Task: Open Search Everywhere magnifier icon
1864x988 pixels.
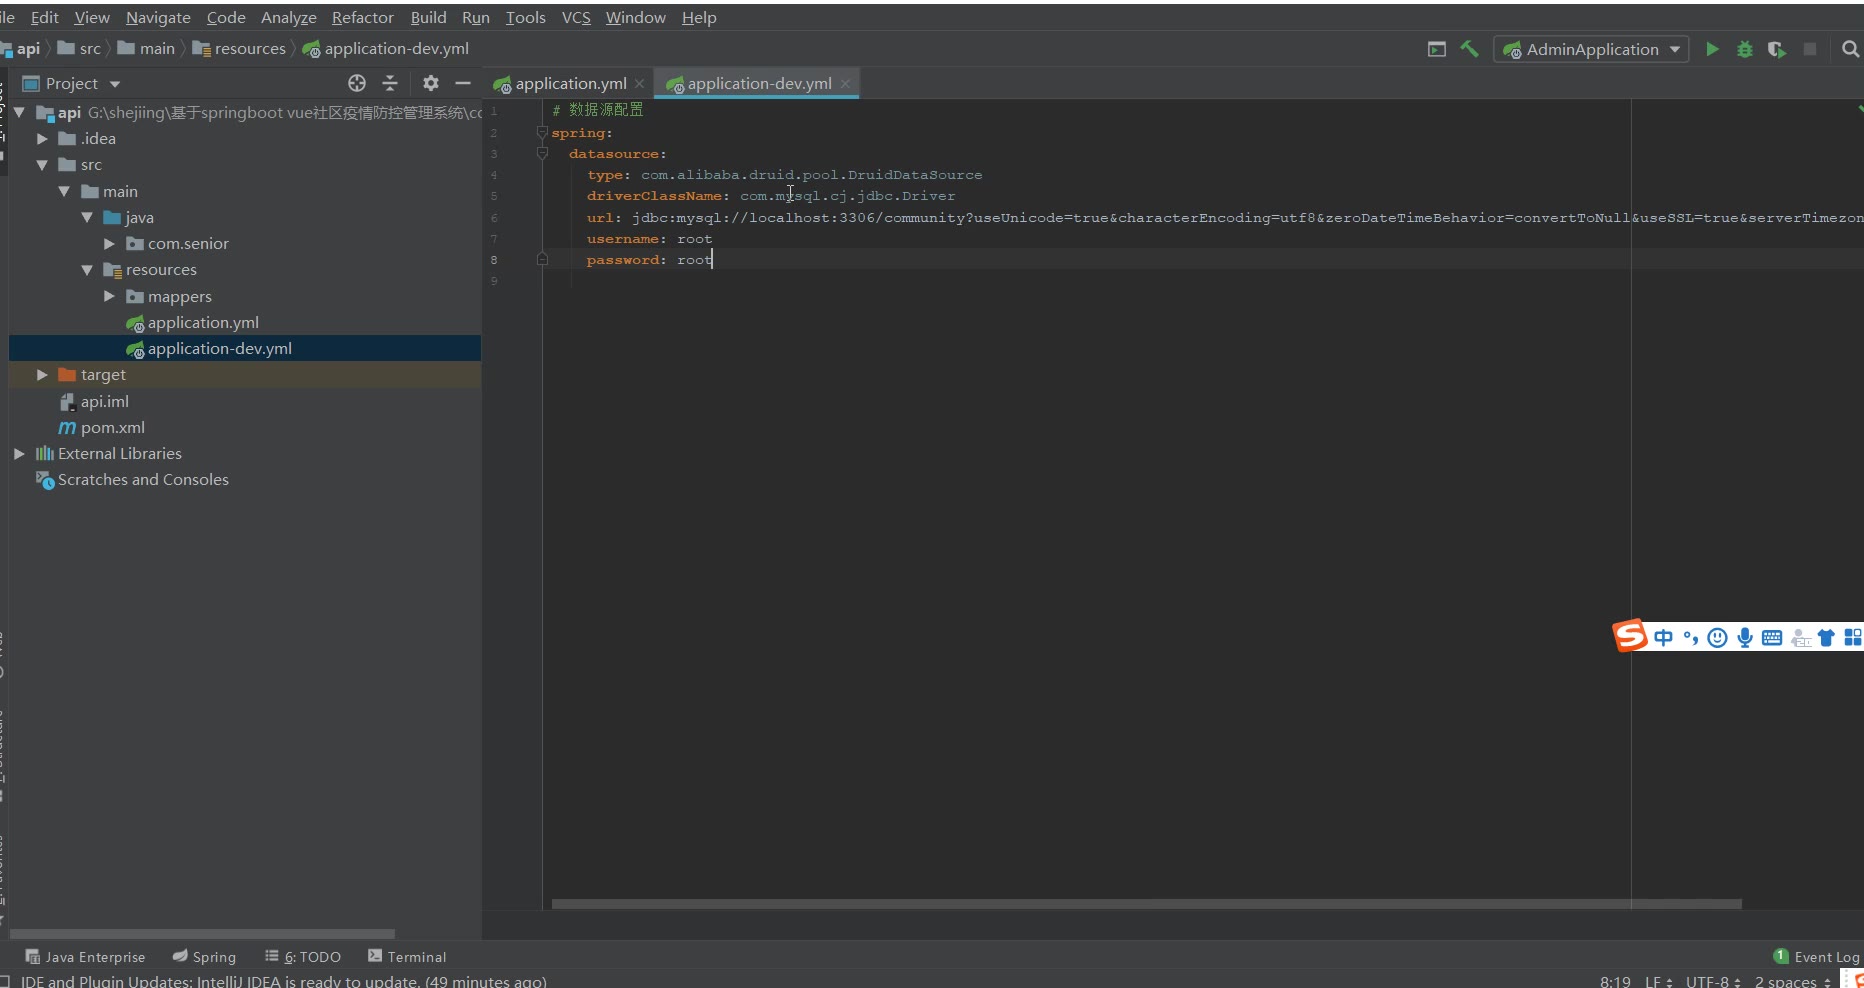Action: pyautogui.click(x=1850, y=49)
